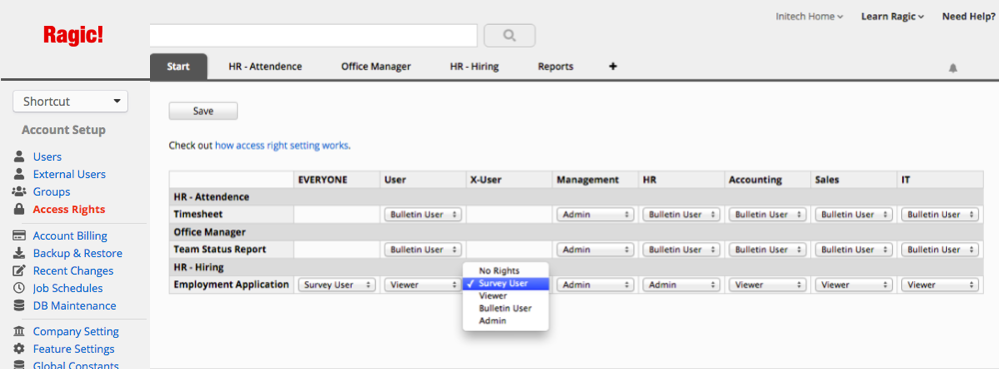The width and height of the screenshot is (999, 369).
Task: Click Backup & Restore download icon
Action: click(19, 253)
